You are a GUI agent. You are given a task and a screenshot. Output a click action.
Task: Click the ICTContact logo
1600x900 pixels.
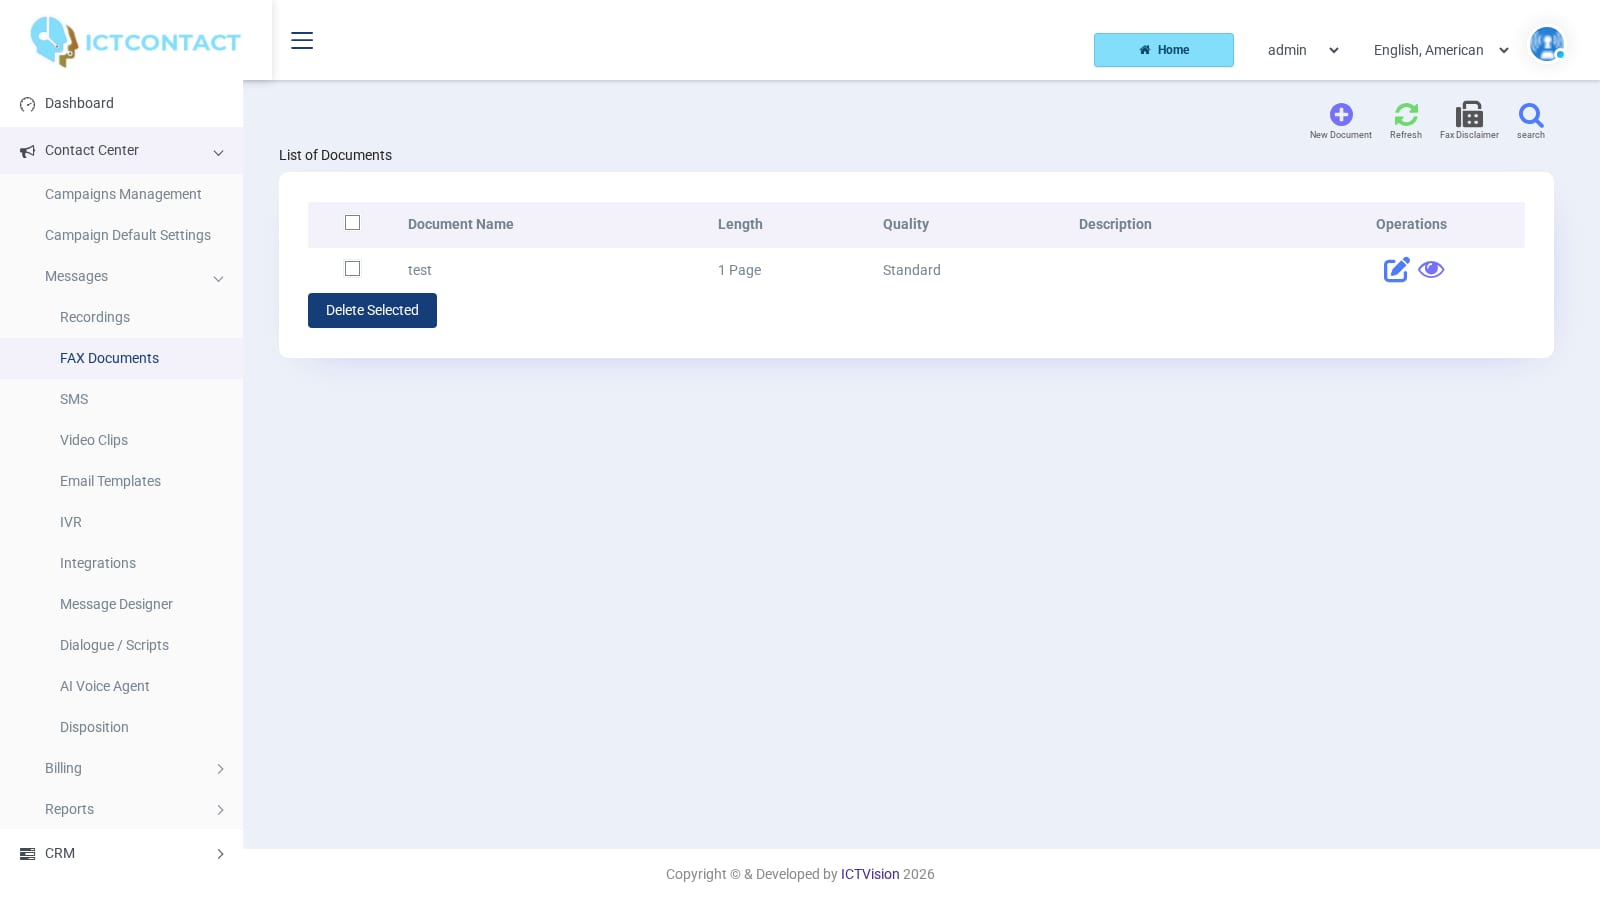coord(136,41)
